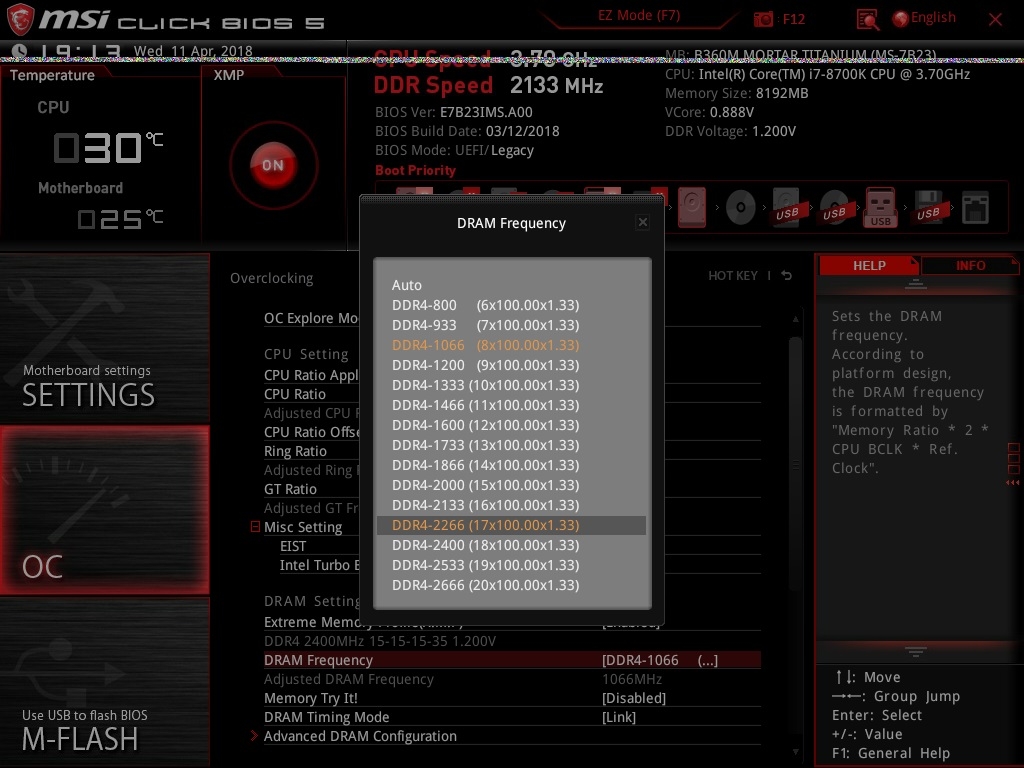Screen dimensions: 1024x768
Task: Choose DDR4-2666 (20x100.00x1.33)
Action: [511, 585]
